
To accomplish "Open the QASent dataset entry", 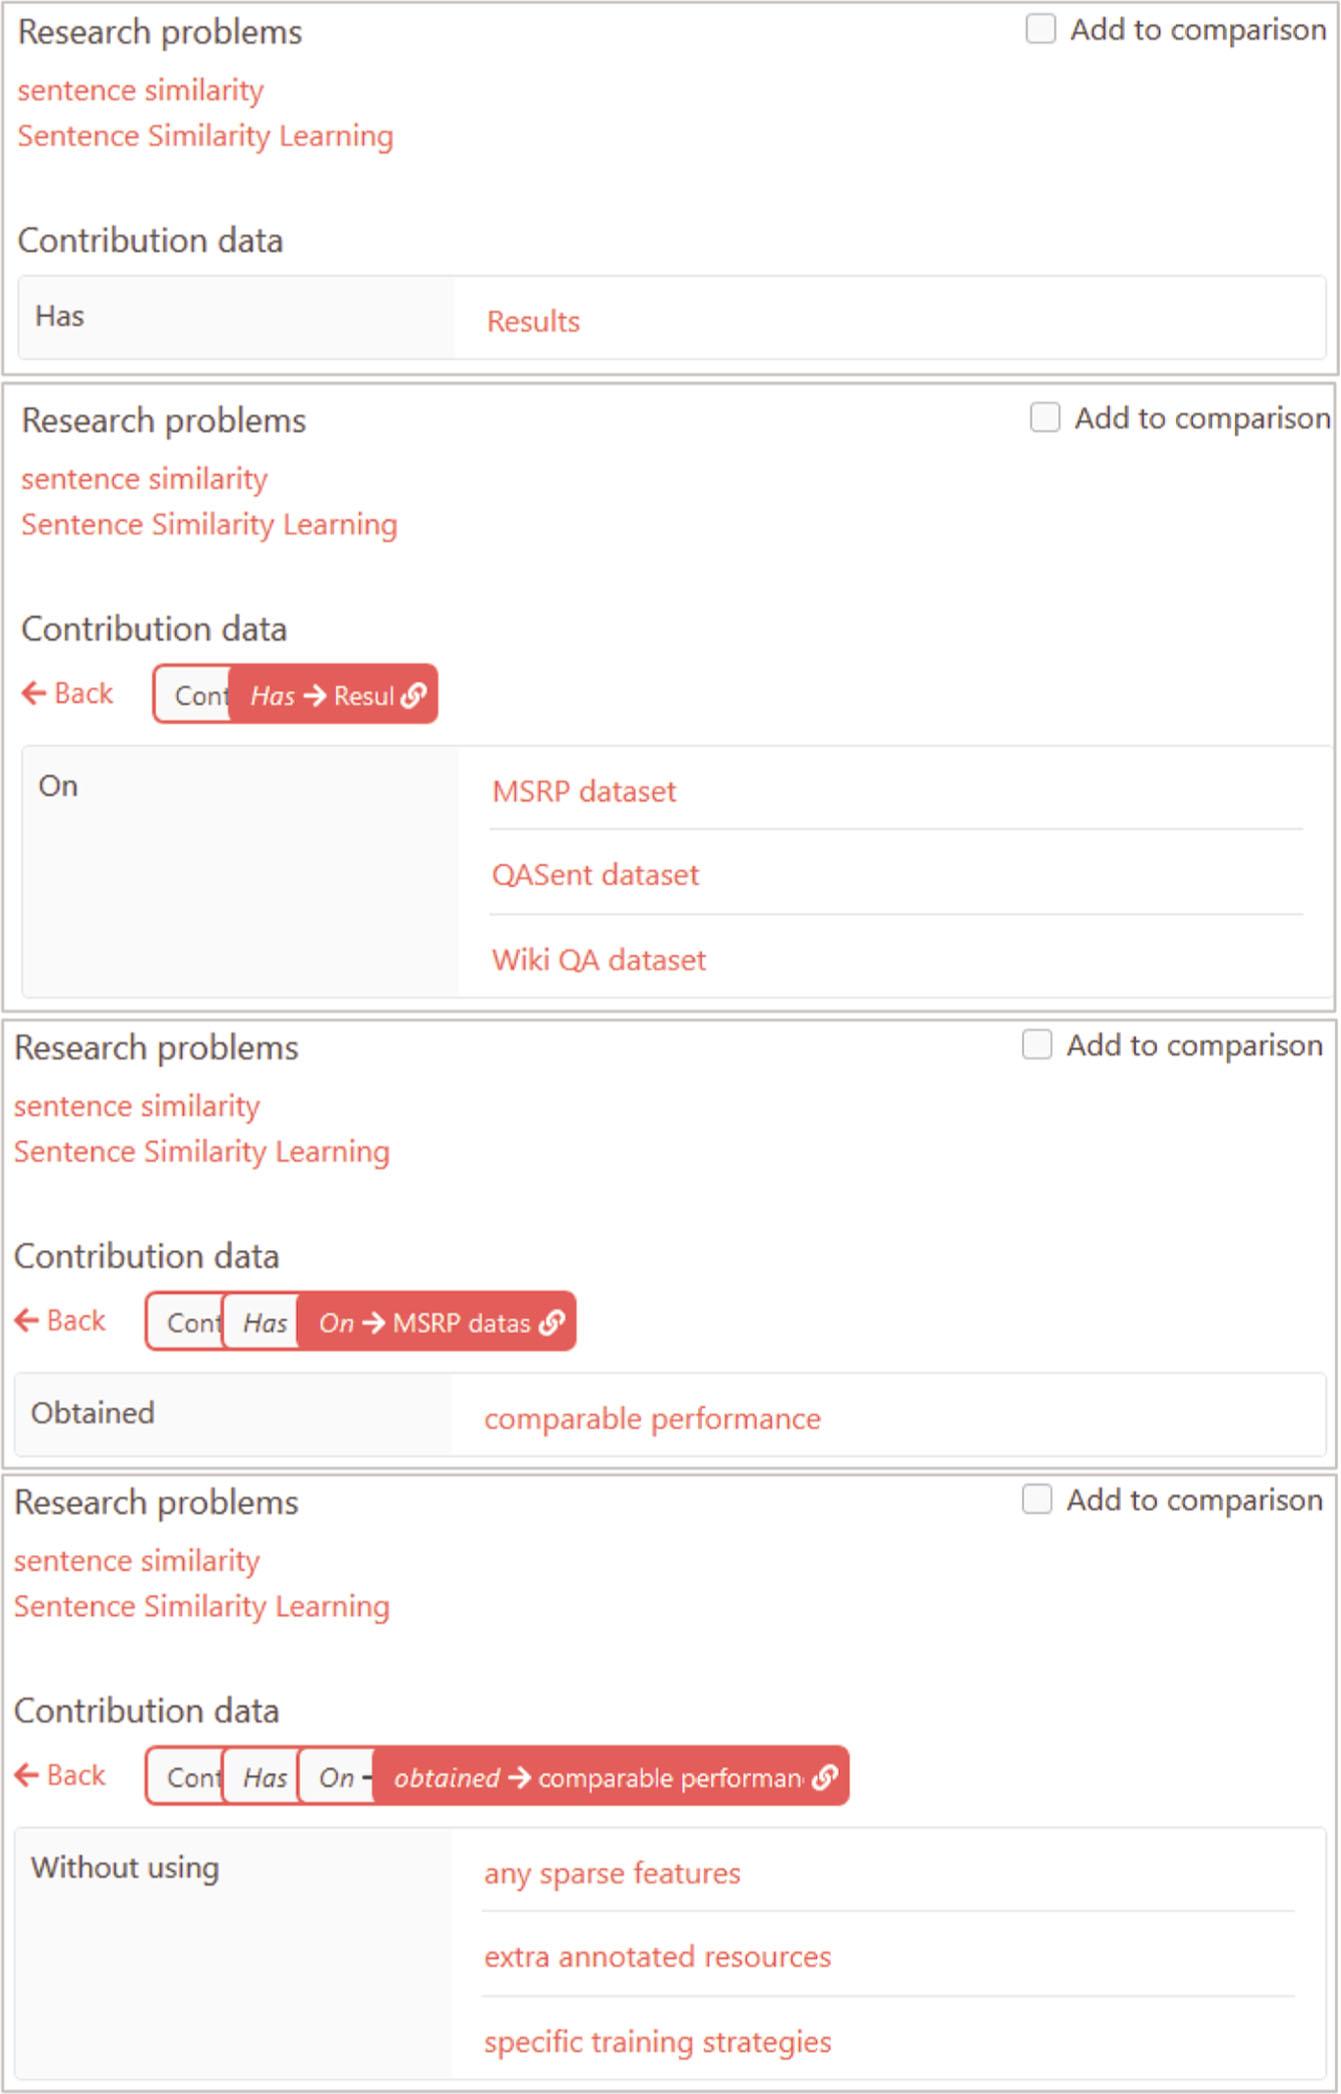I will 595,875.
